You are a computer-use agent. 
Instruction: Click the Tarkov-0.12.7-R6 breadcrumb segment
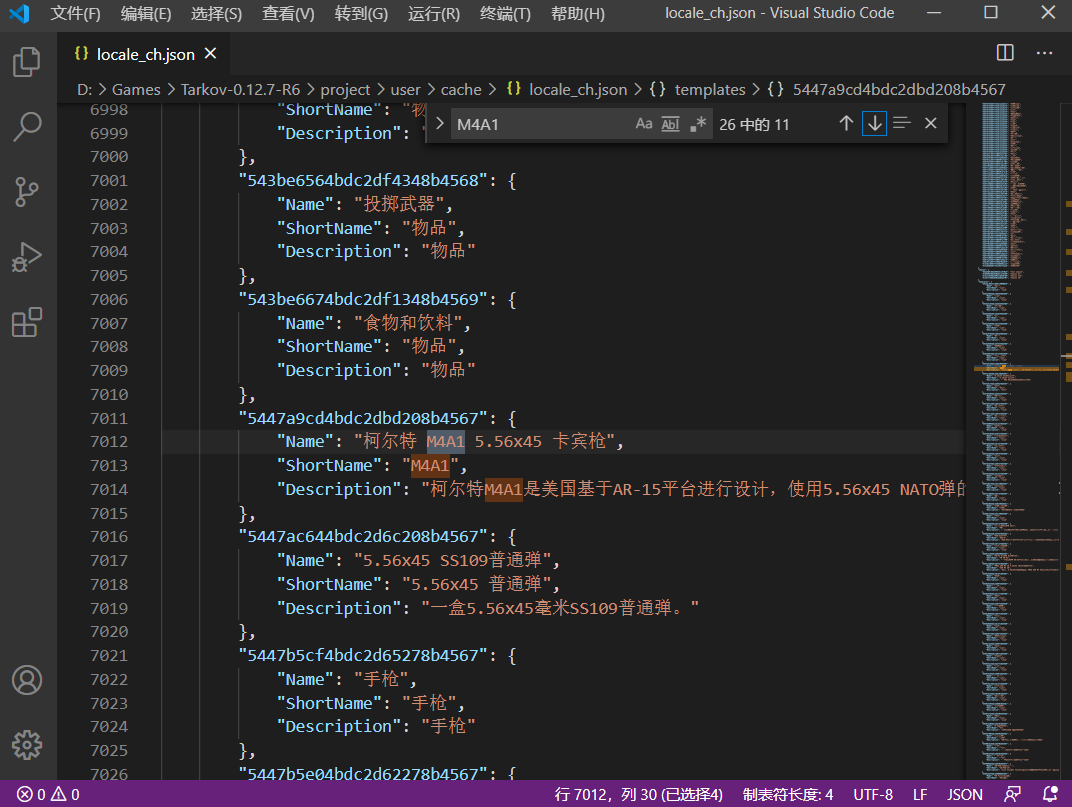coord(240,90)
